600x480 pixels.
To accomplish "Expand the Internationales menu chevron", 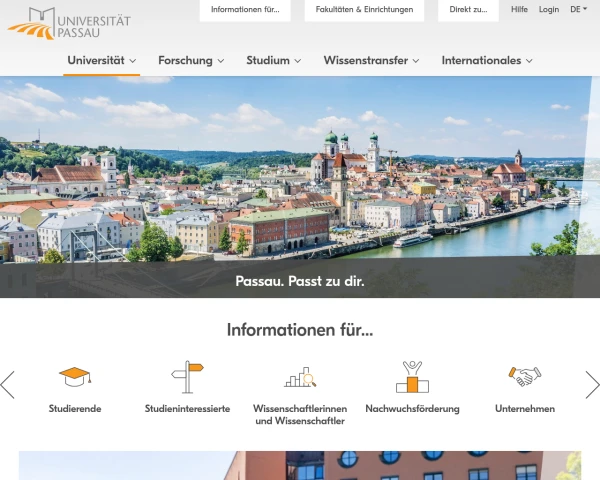I will point(529,61).
